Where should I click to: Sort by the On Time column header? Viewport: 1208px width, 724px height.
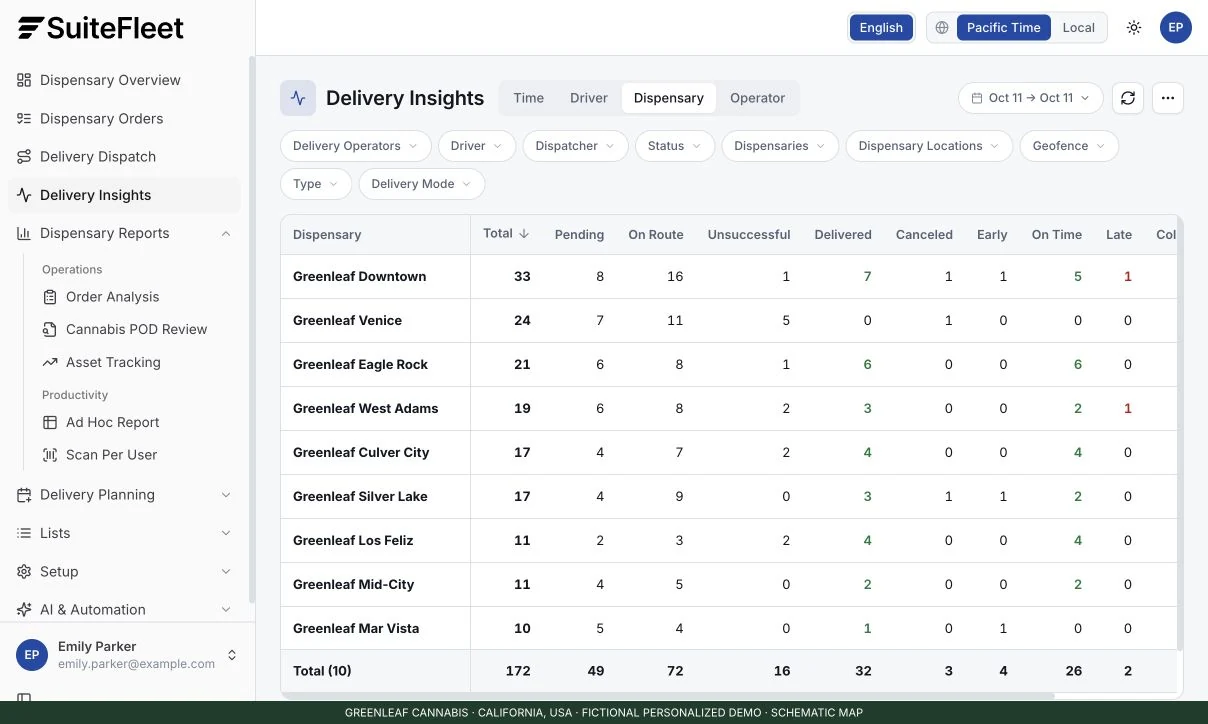(1057, 235)
